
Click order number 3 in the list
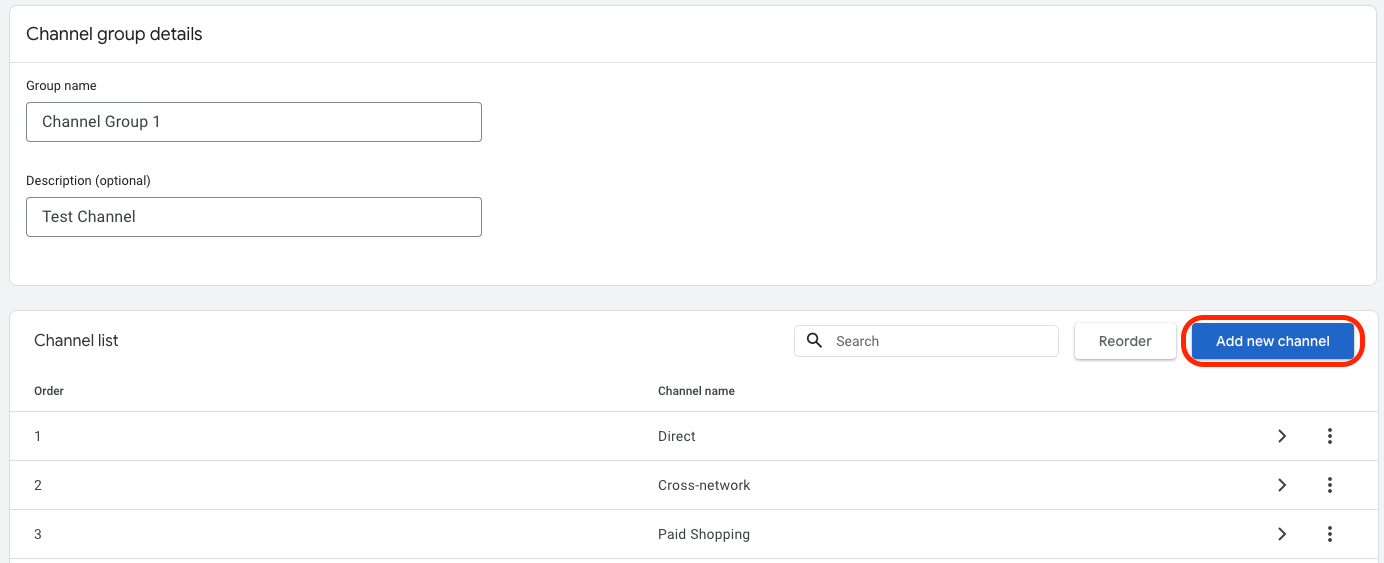[x=38, y=534]
